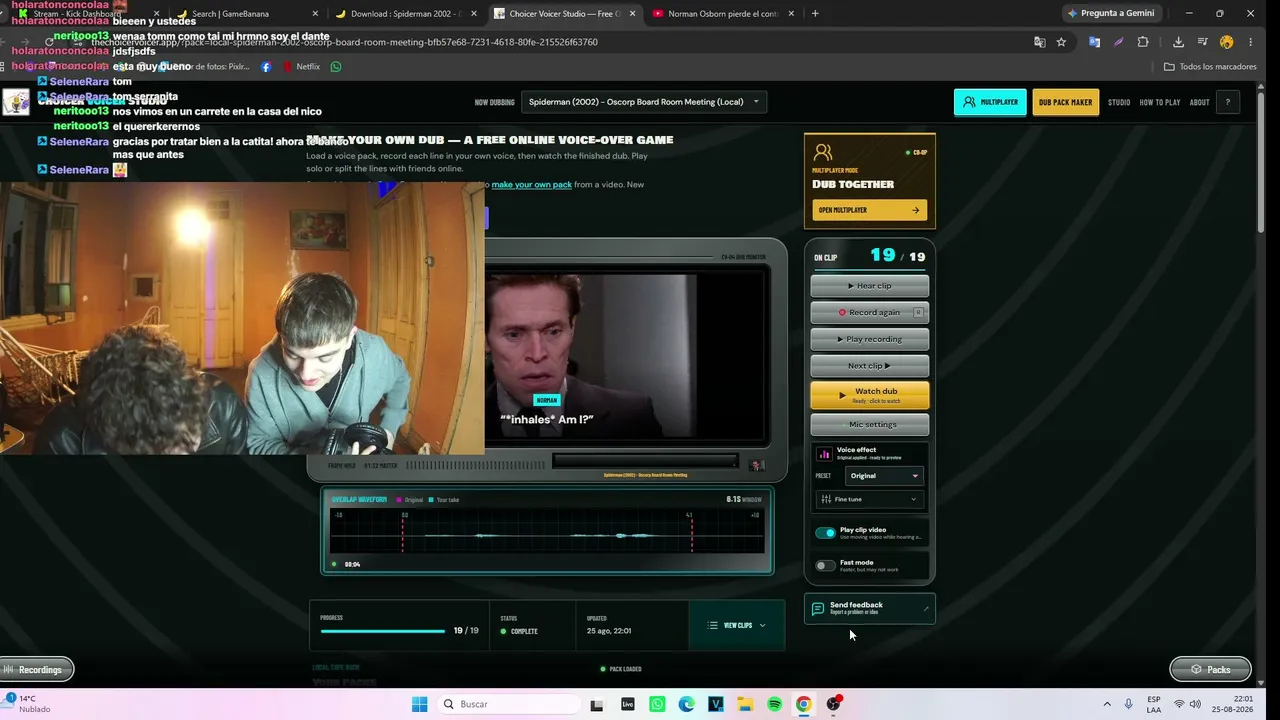Open the Studio nav item

pyautogui.click(x=1119, y=102)
